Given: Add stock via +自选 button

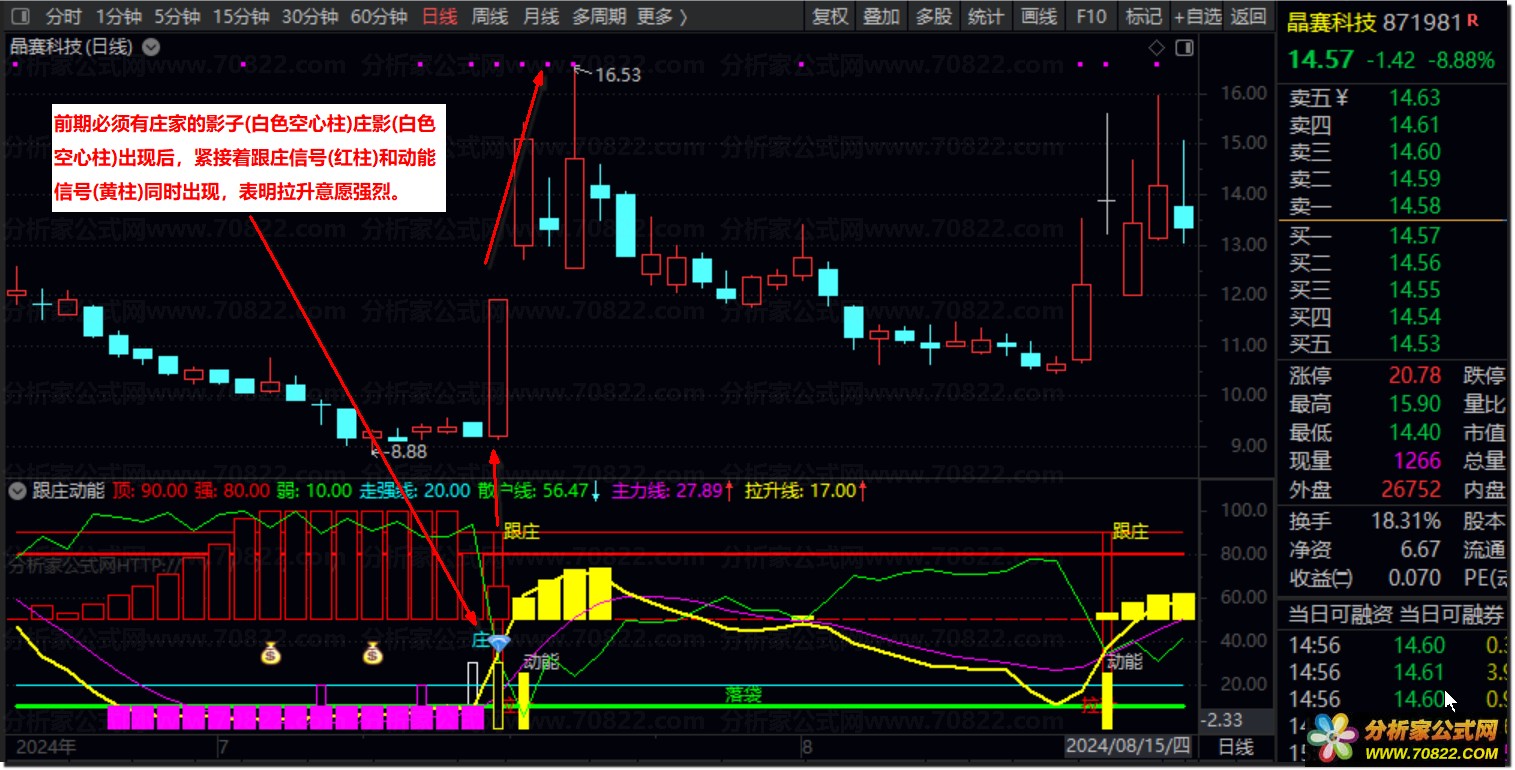Looking at the screenshot, I should (x=1197, y=16).
